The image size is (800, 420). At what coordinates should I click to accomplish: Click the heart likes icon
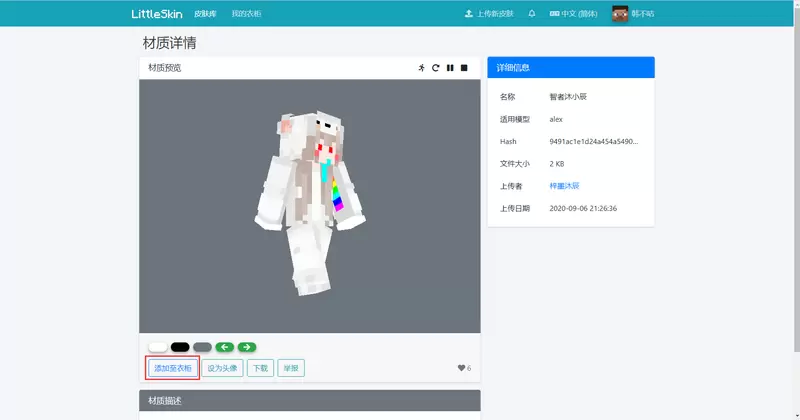click(x=461, y=368)
